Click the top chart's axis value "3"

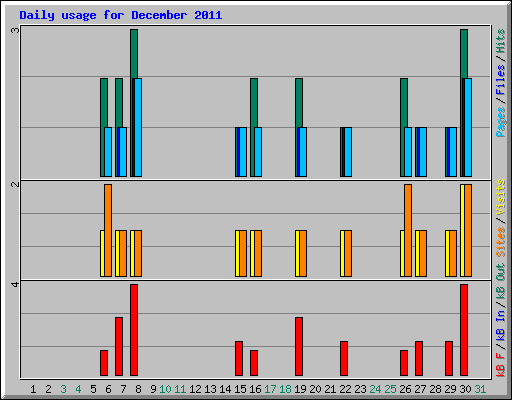click(15, 31)
